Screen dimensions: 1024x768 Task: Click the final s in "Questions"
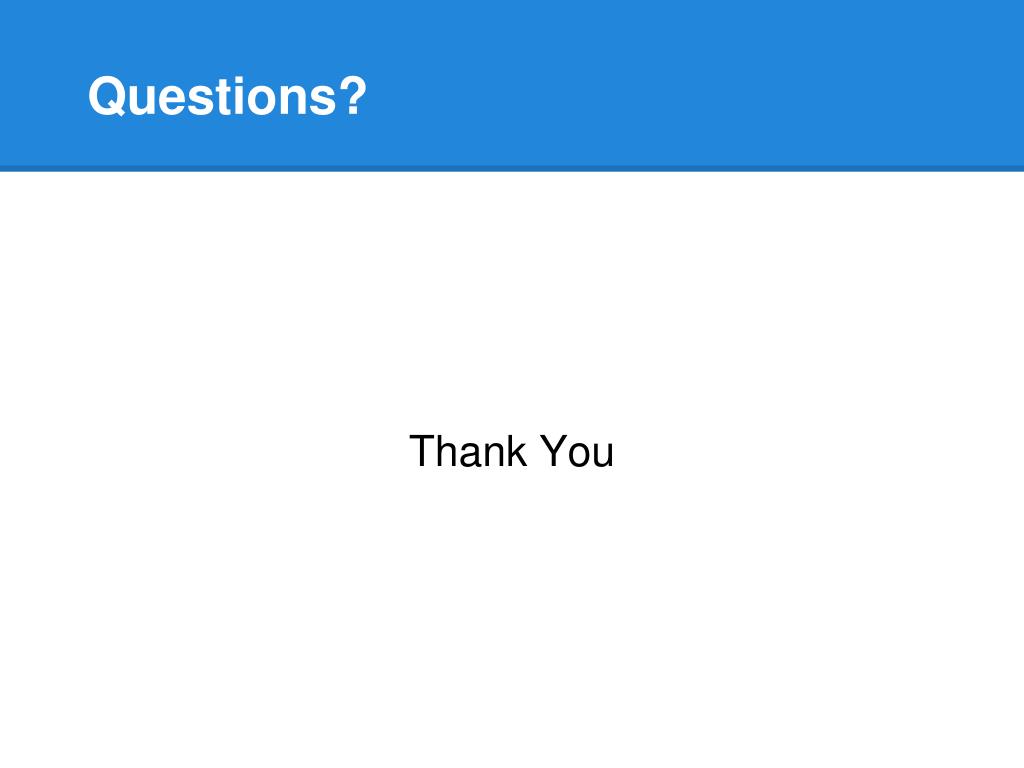point(323,101)
